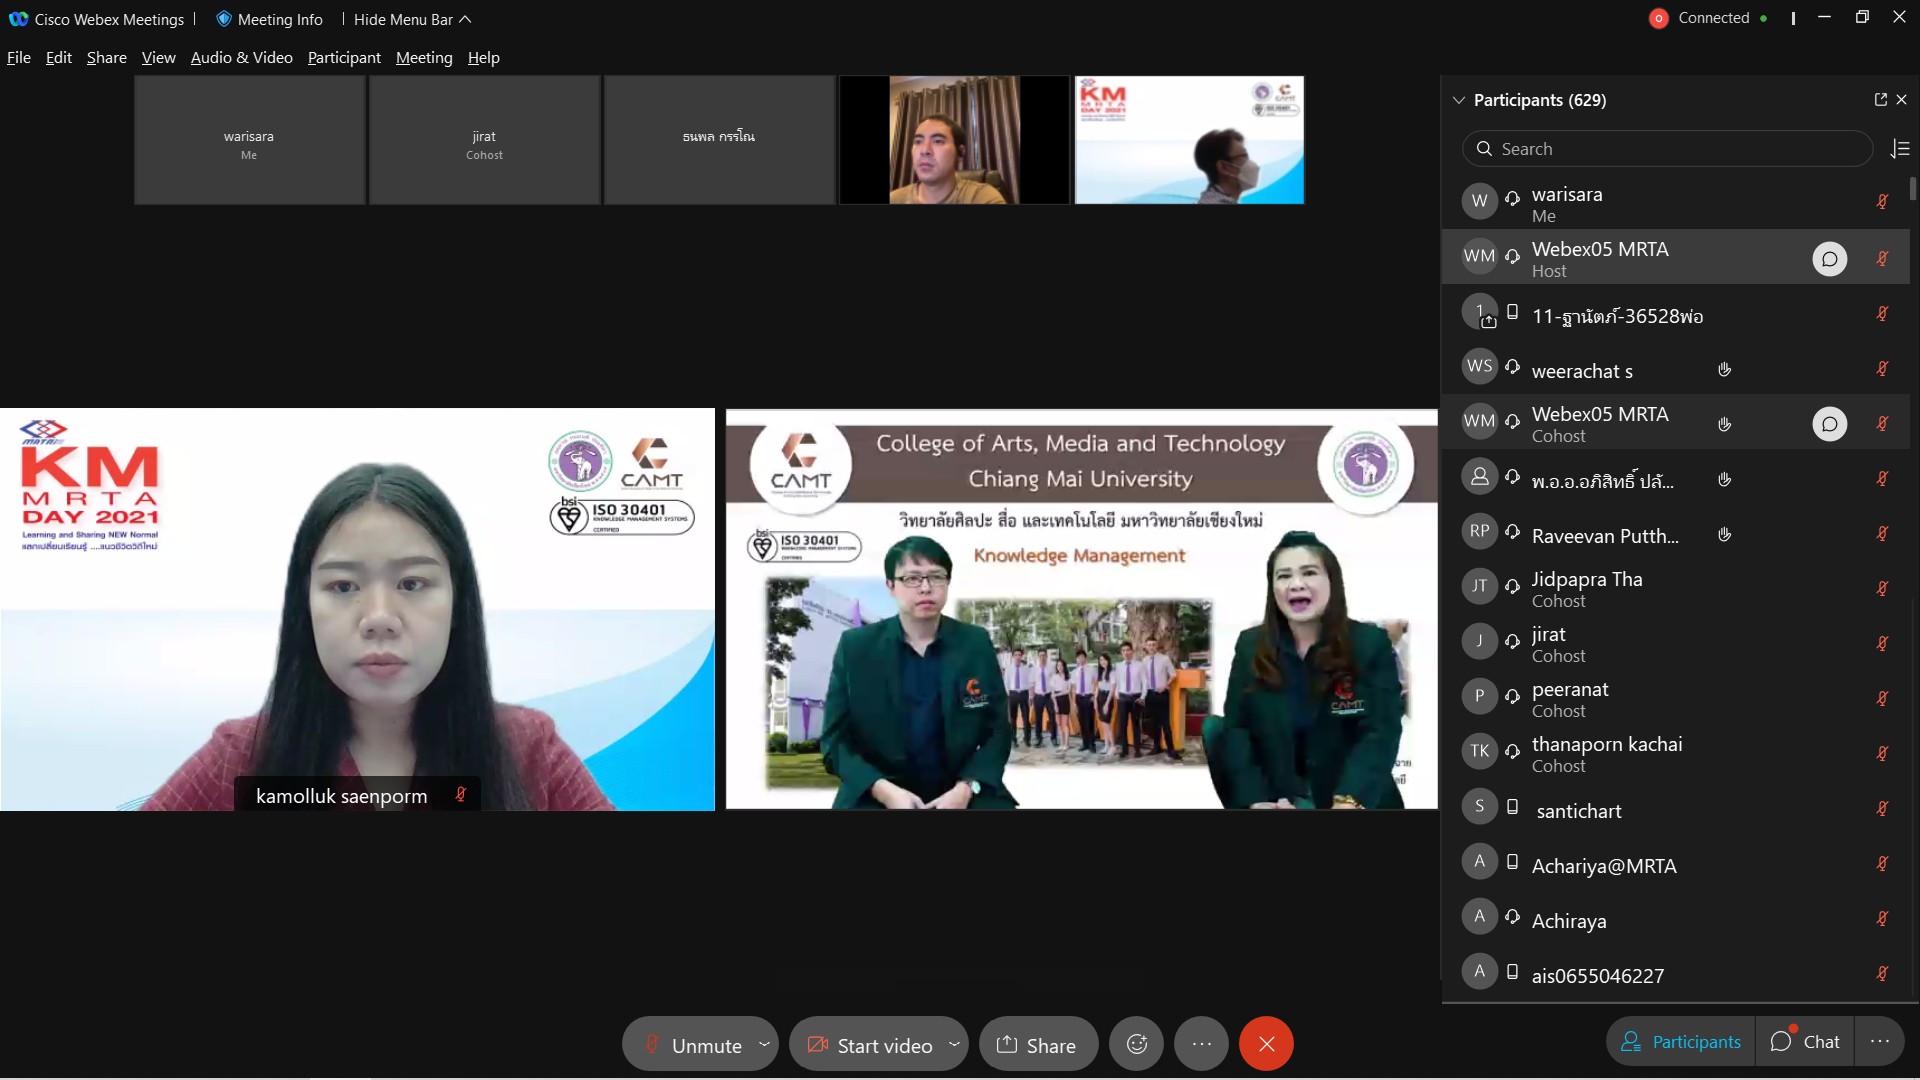The image size is (1920, 1080).
Task: Unmute your microphone
Action: [700, 1043]
